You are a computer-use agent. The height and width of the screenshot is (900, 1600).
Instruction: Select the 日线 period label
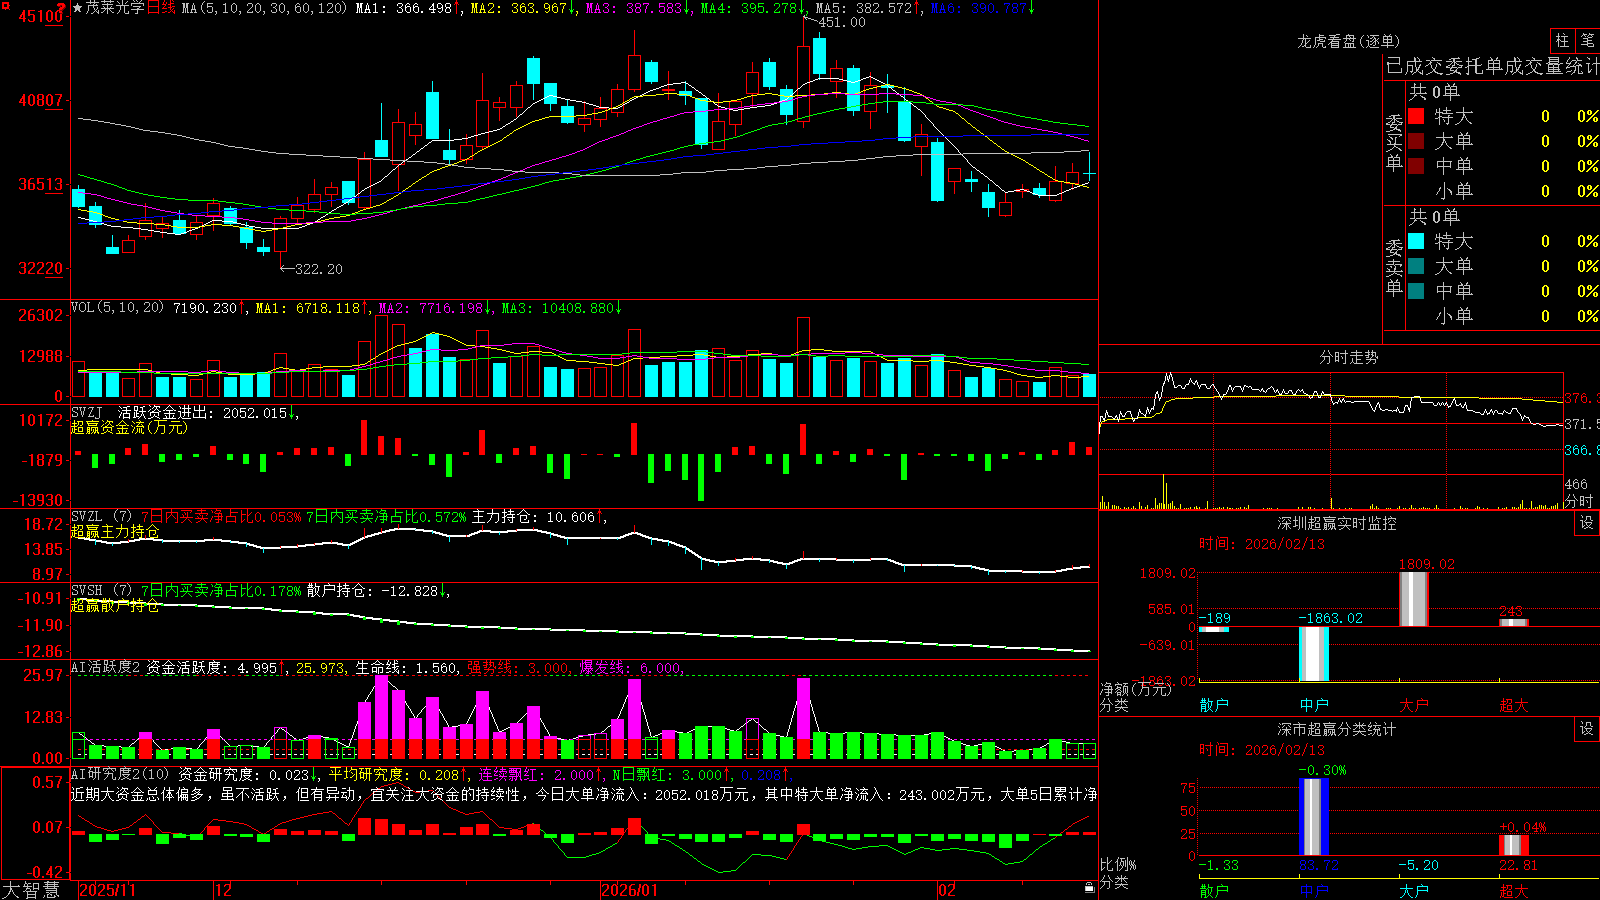point(161,8)
